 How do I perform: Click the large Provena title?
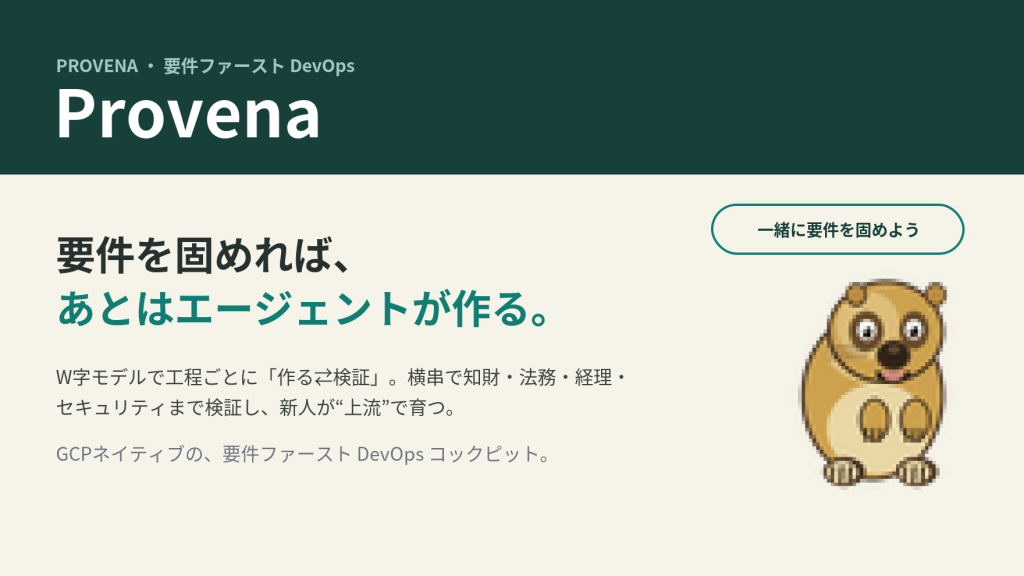coord(188,114)
